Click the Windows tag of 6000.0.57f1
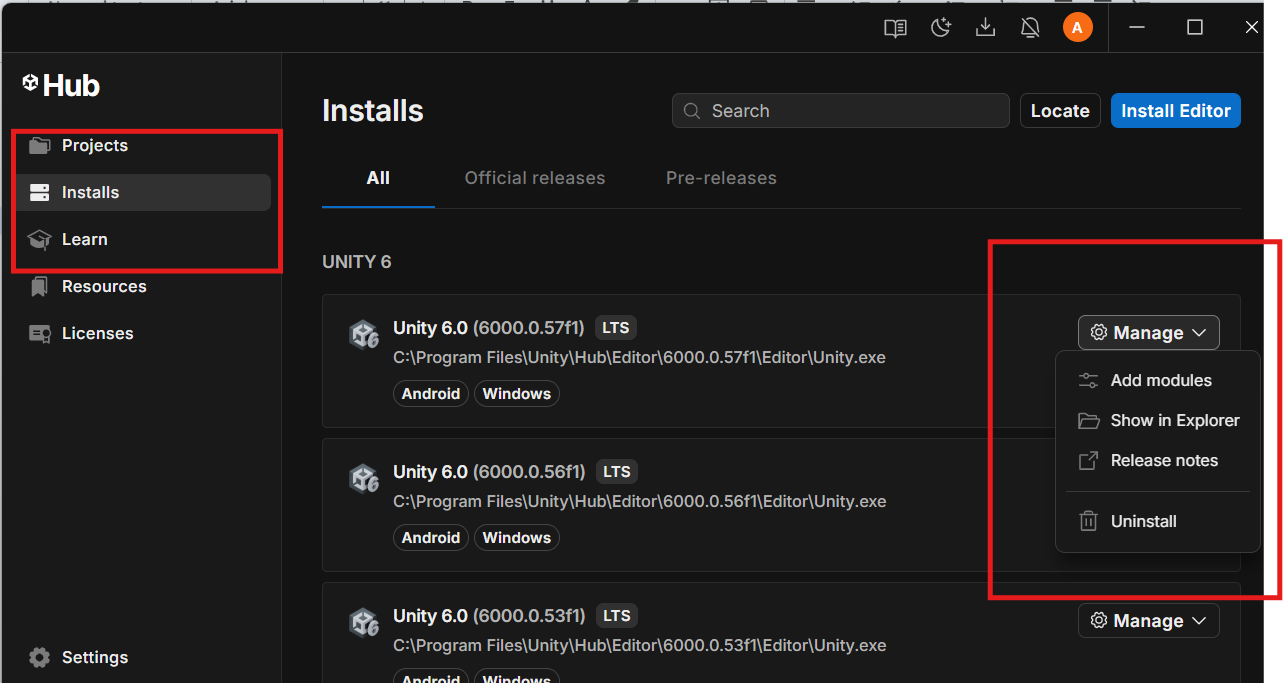The height and width of the screenshot is (683, 1283). click(517, 394)
